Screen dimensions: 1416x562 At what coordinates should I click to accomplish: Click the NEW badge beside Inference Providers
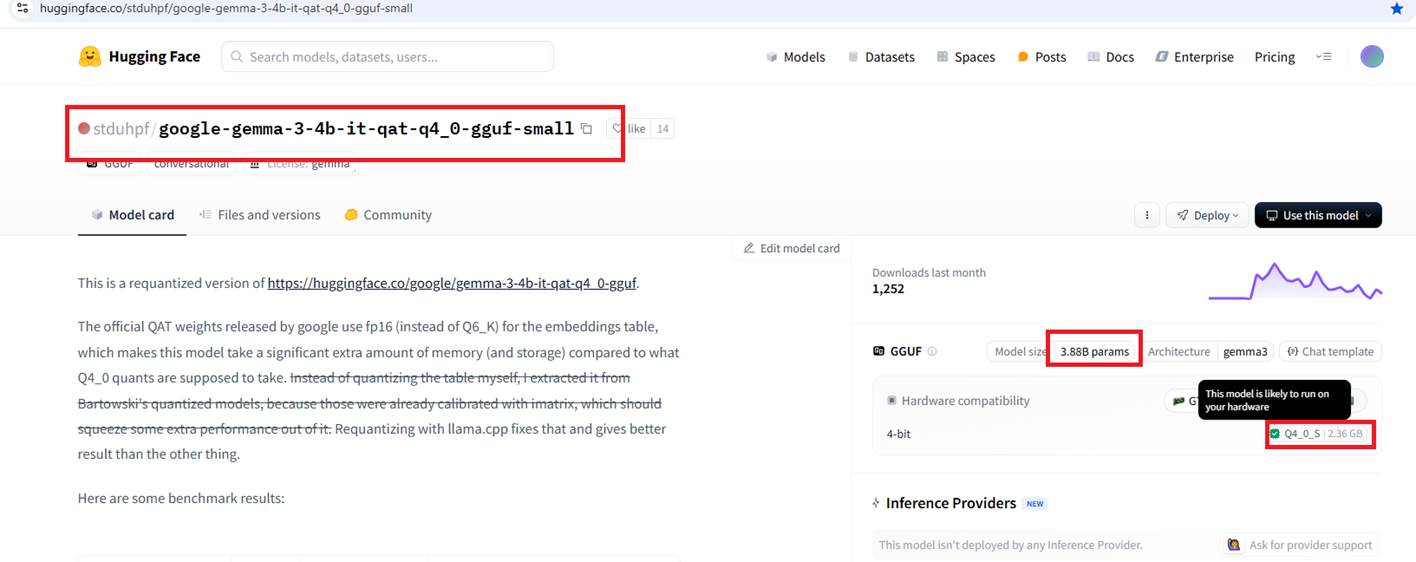pyautogui.click(x=1035, y=504)
